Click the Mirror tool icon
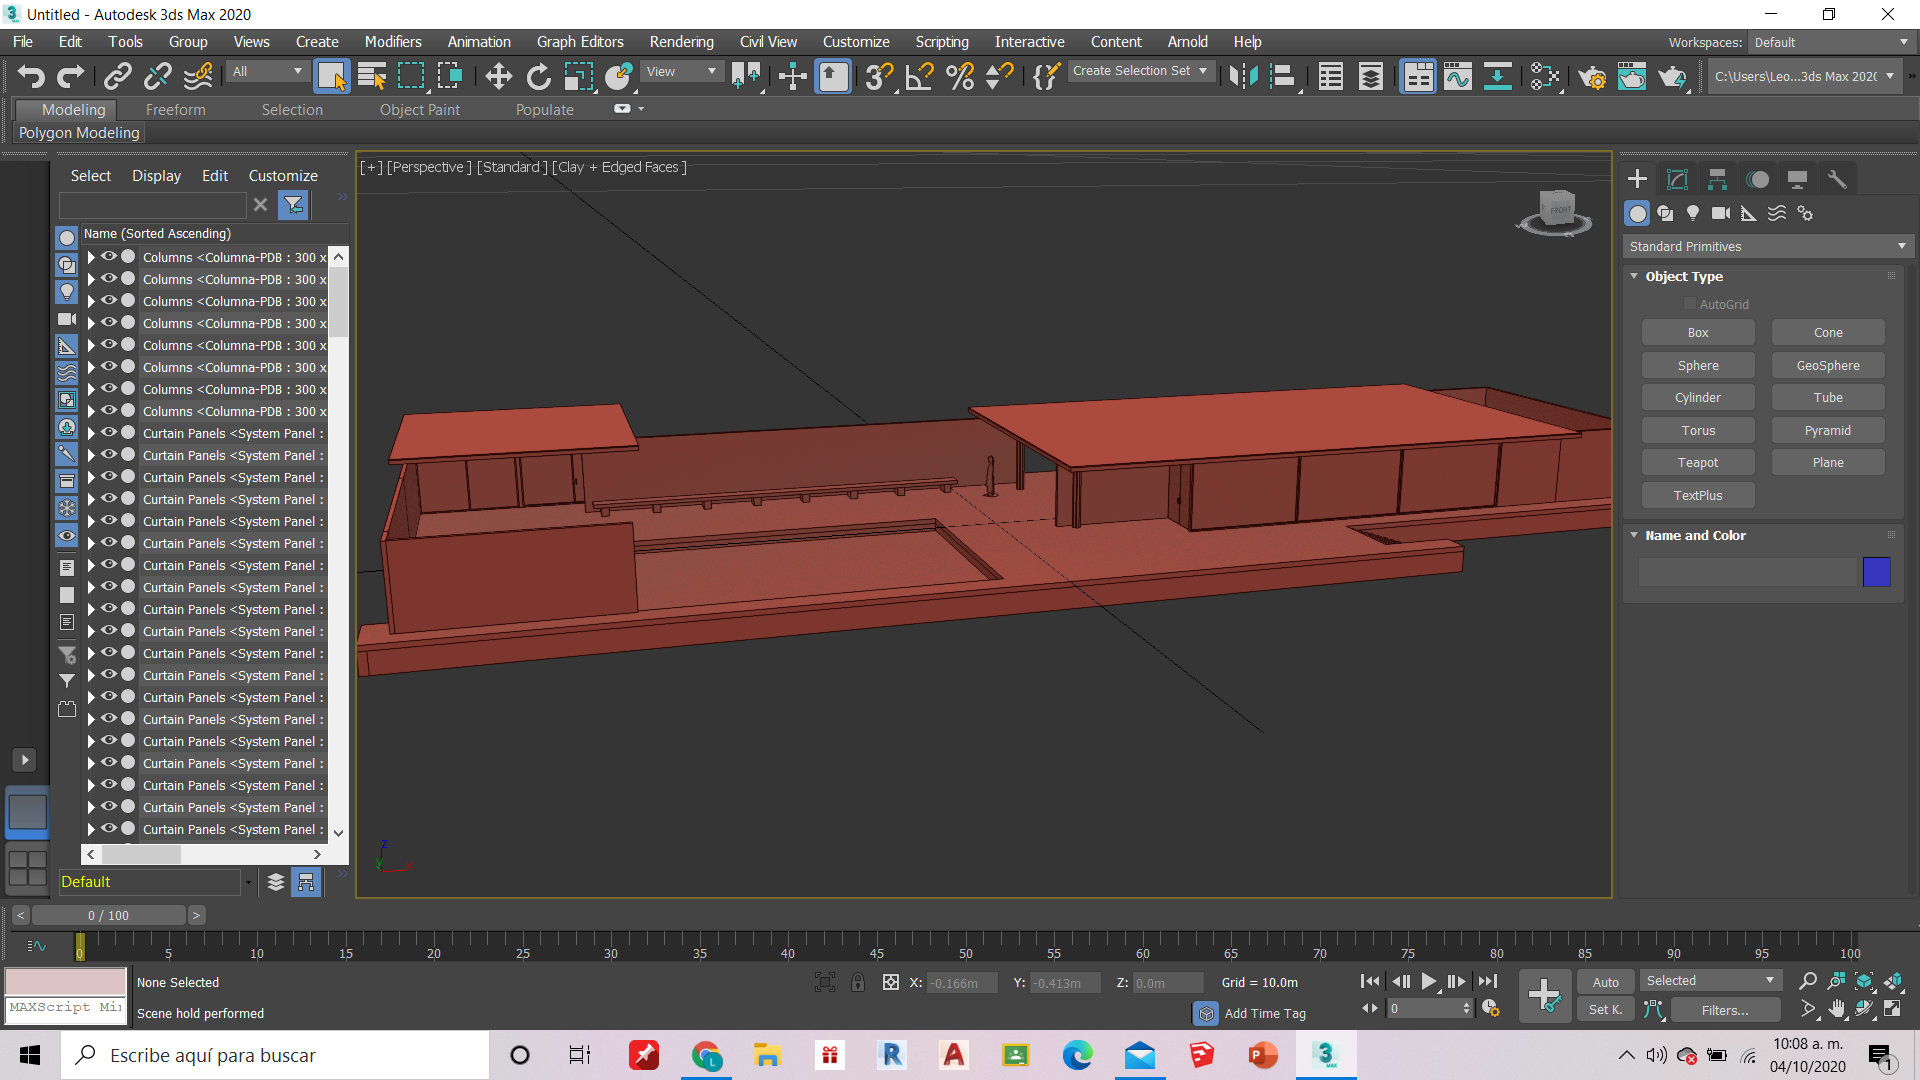 (1243, 76)
